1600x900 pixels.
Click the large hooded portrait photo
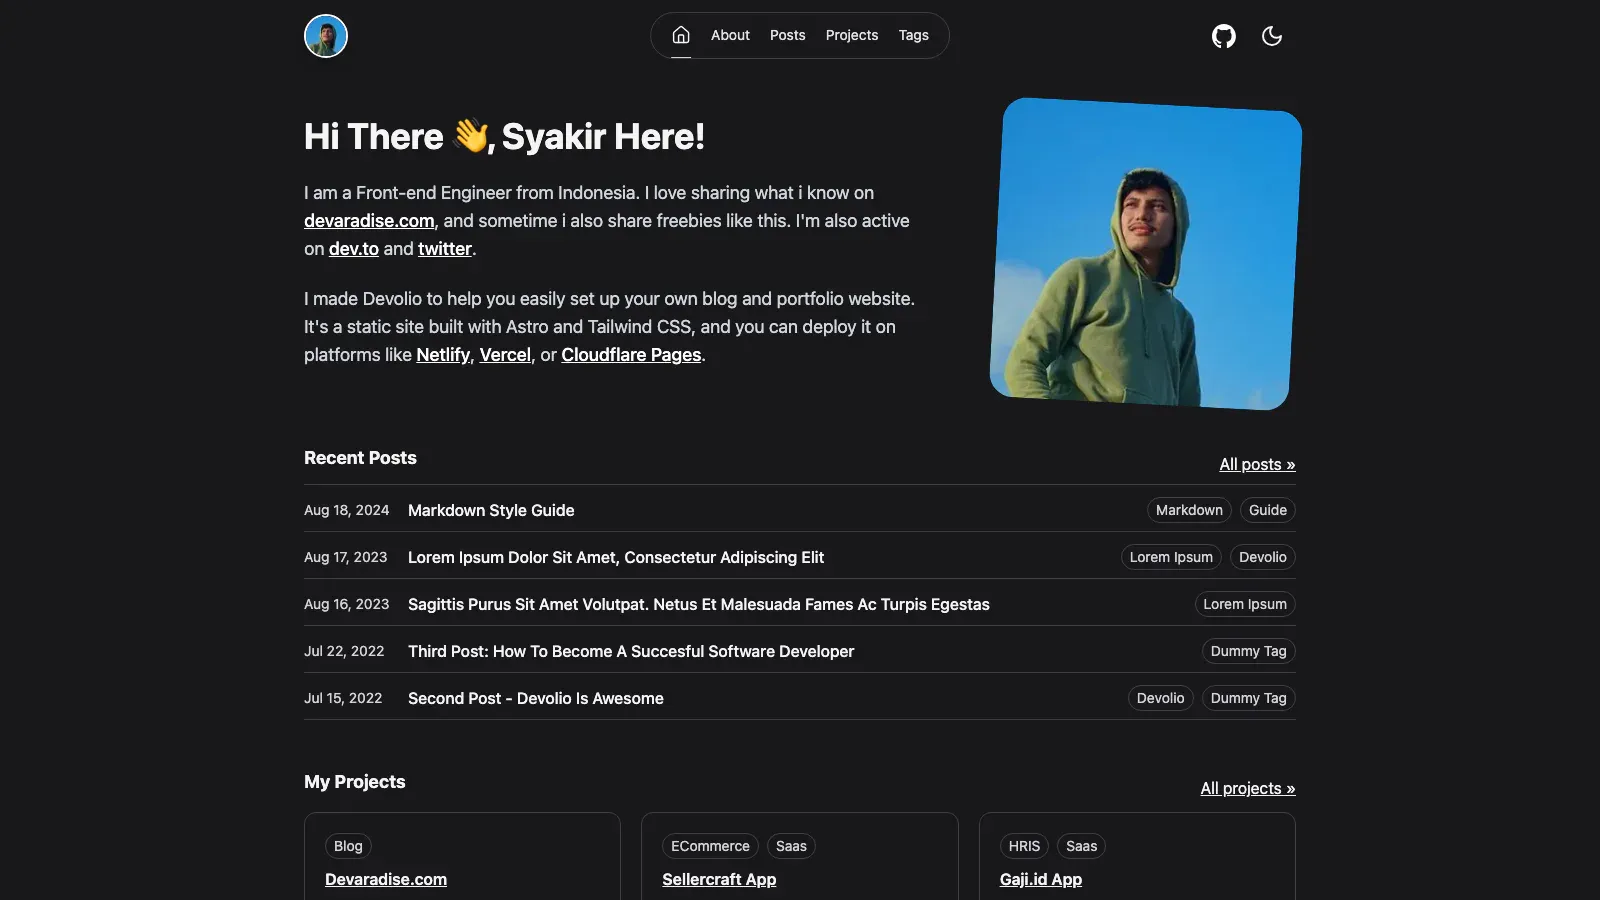1146,254
